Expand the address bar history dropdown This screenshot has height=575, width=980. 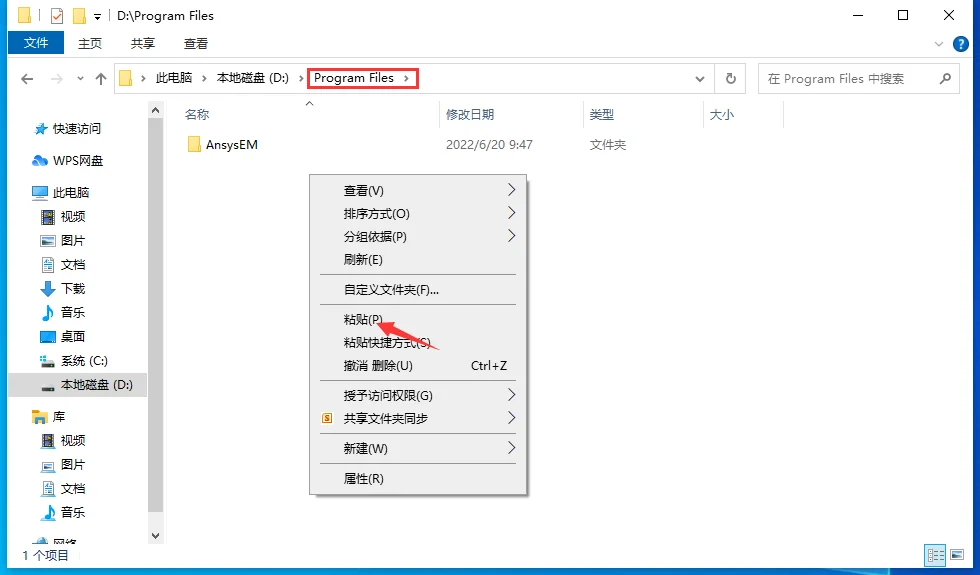pos(700,79)
